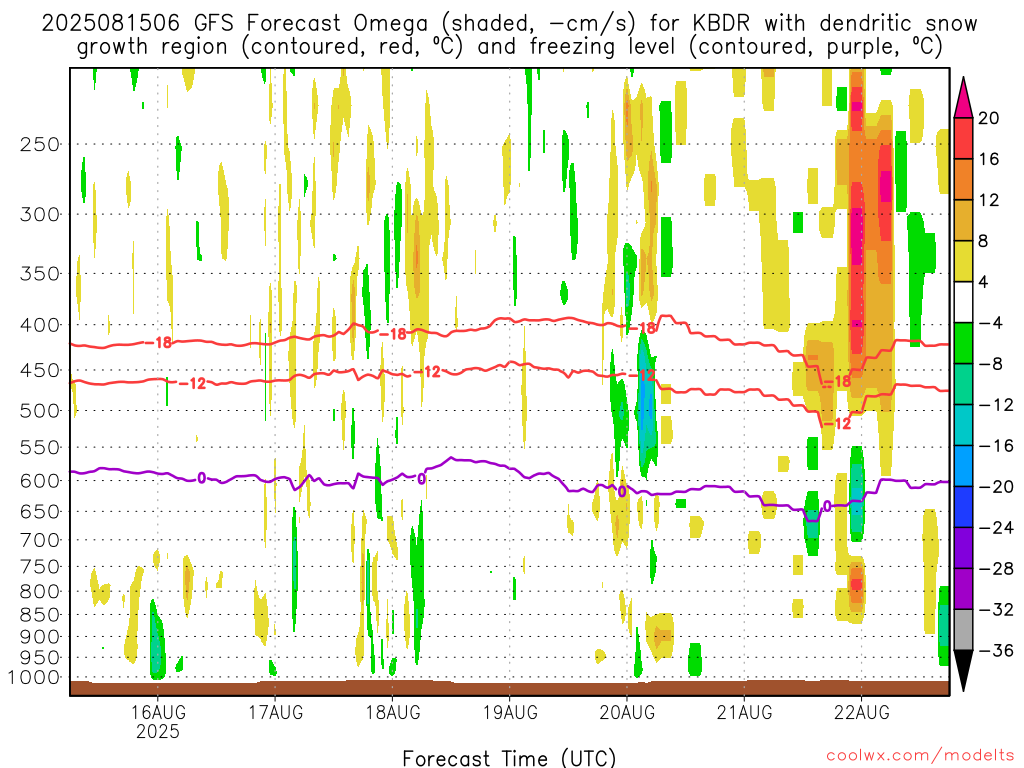
Task: Click the red -12 contour label after 18AUG
Action: click(426, 372)
